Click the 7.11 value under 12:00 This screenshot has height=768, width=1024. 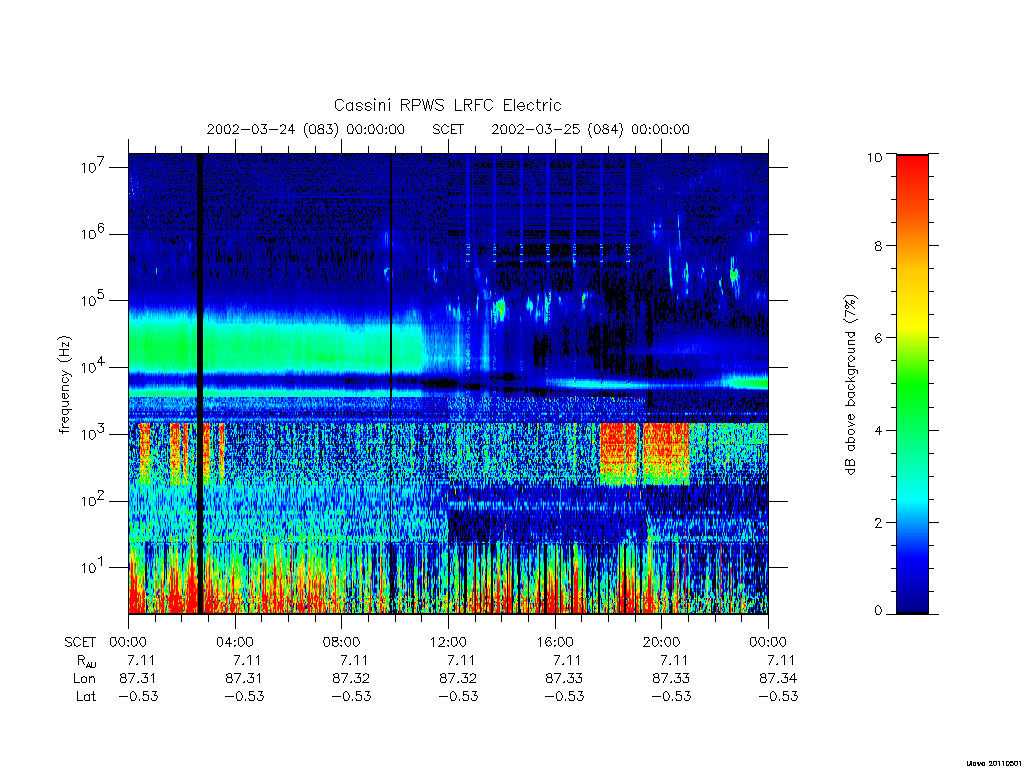pyautogui.click(x=461, y=660)
